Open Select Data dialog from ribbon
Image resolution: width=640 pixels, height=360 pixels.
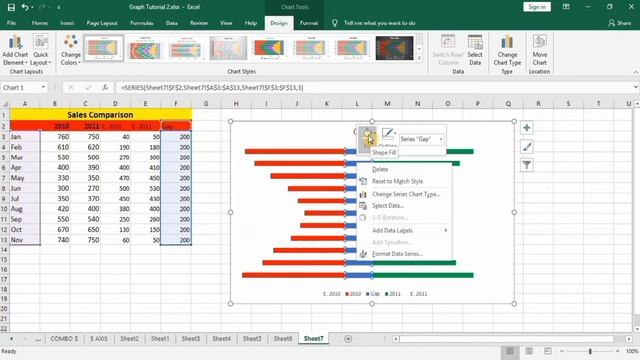tap(475, 50)
